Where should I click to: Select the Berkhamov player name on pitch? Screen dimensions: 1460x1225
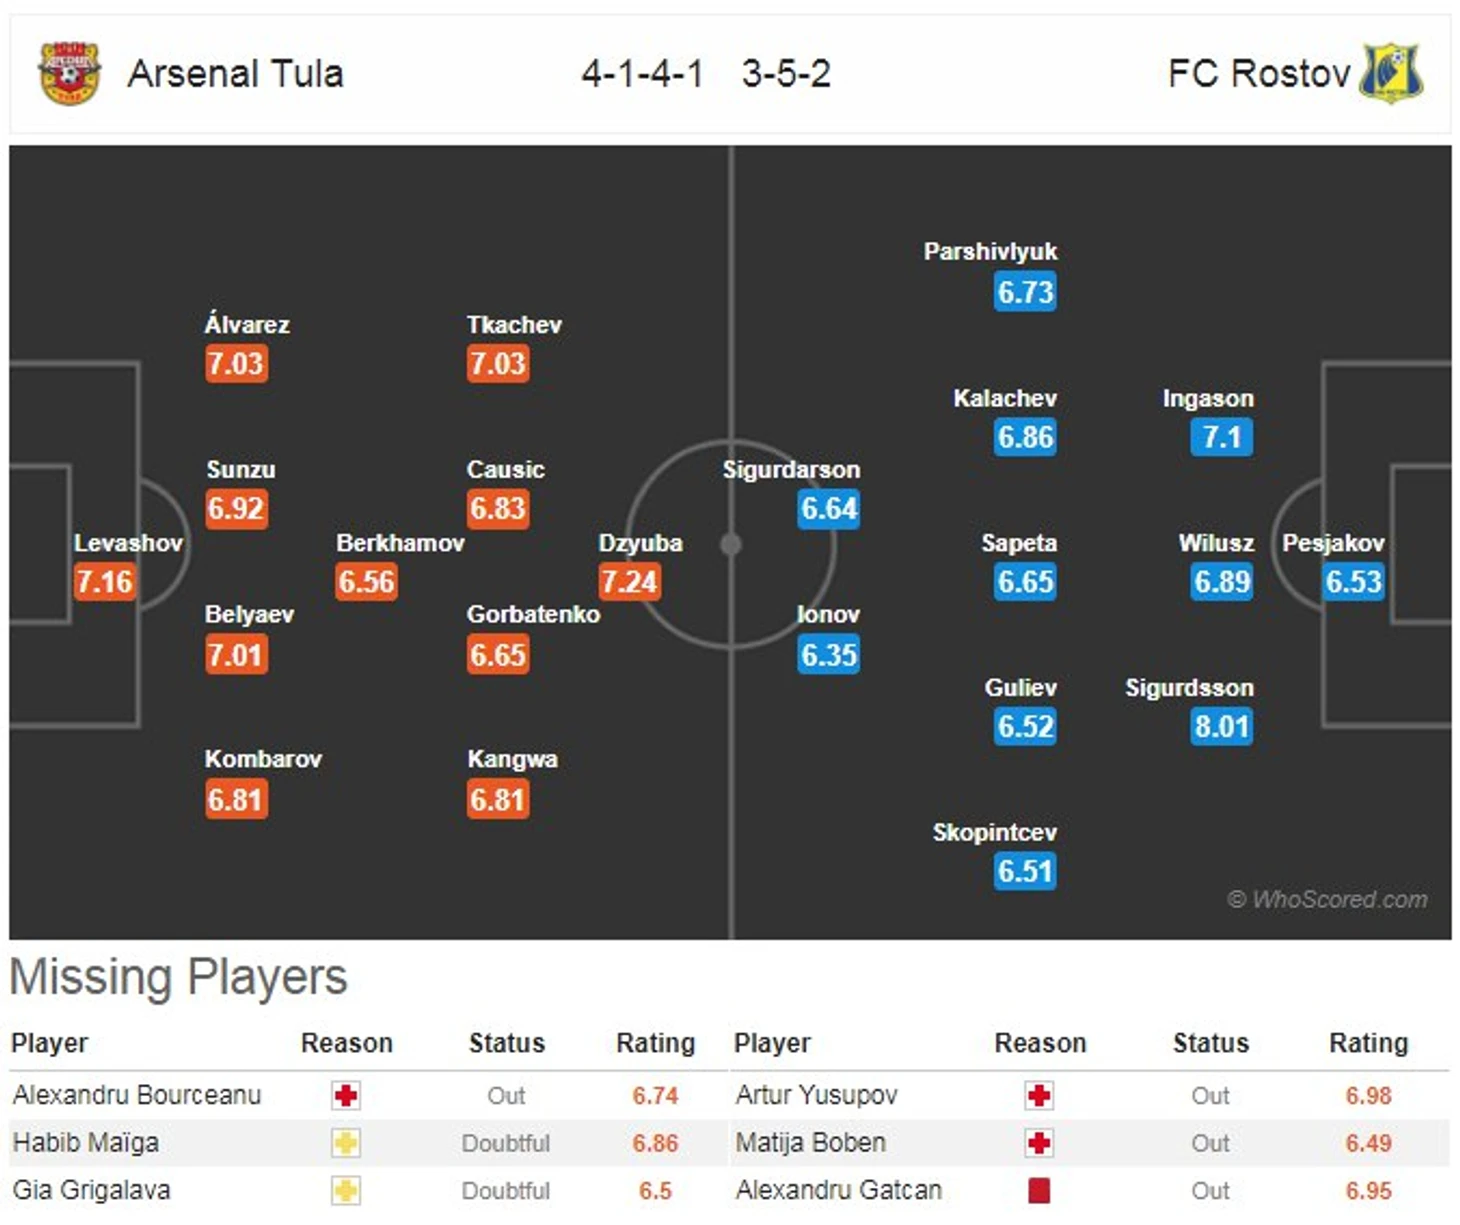point(400,543)
